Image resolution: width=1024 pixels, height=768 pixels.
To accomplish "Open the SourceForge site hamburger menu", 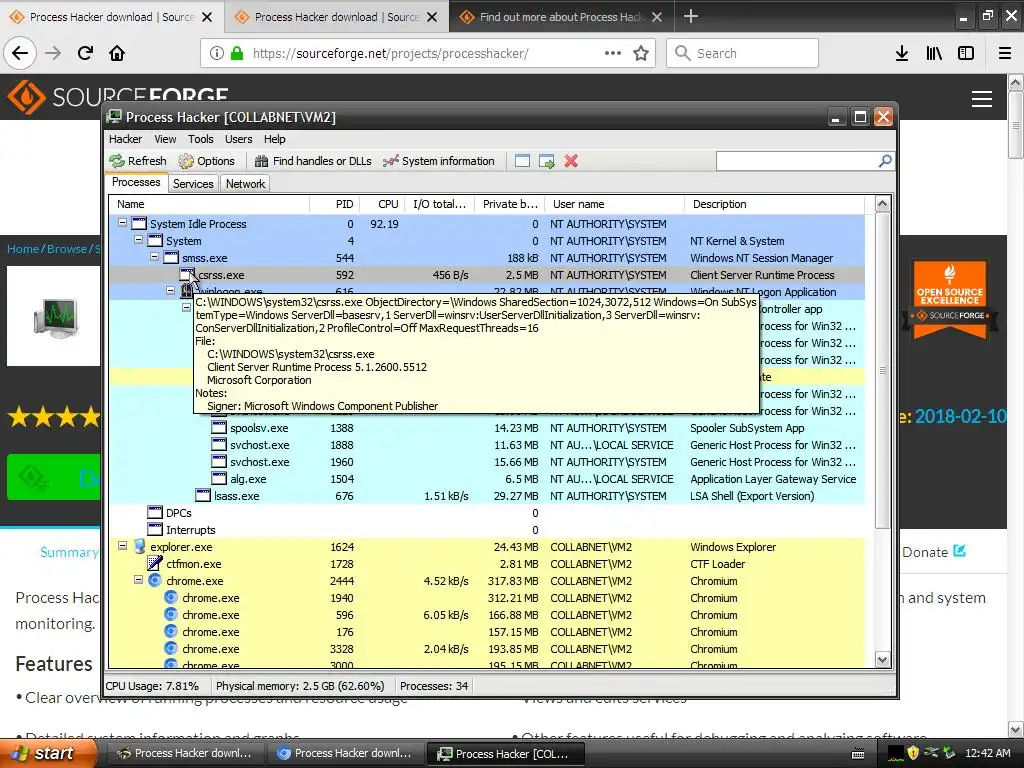I will coord(982,99).
